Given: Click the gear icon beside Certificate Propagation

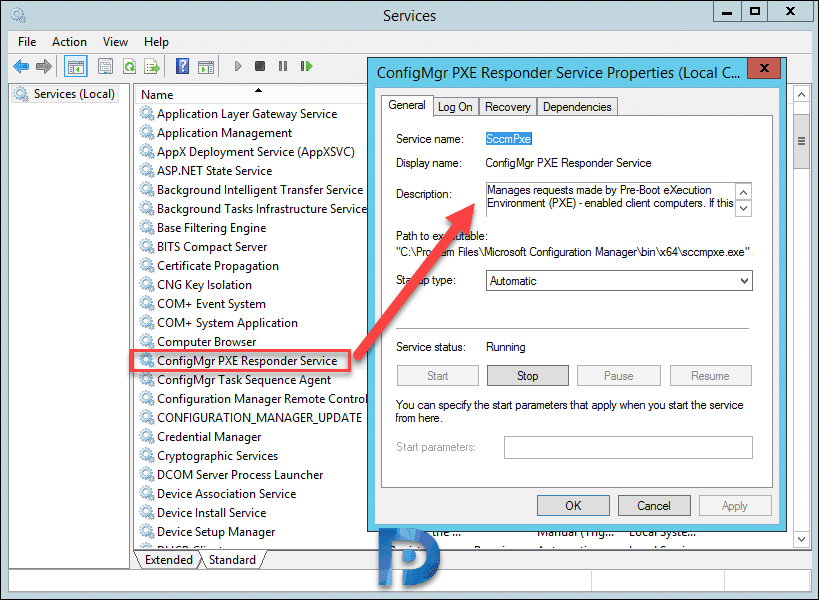Looking at the screenshot, I should (147, 266).
